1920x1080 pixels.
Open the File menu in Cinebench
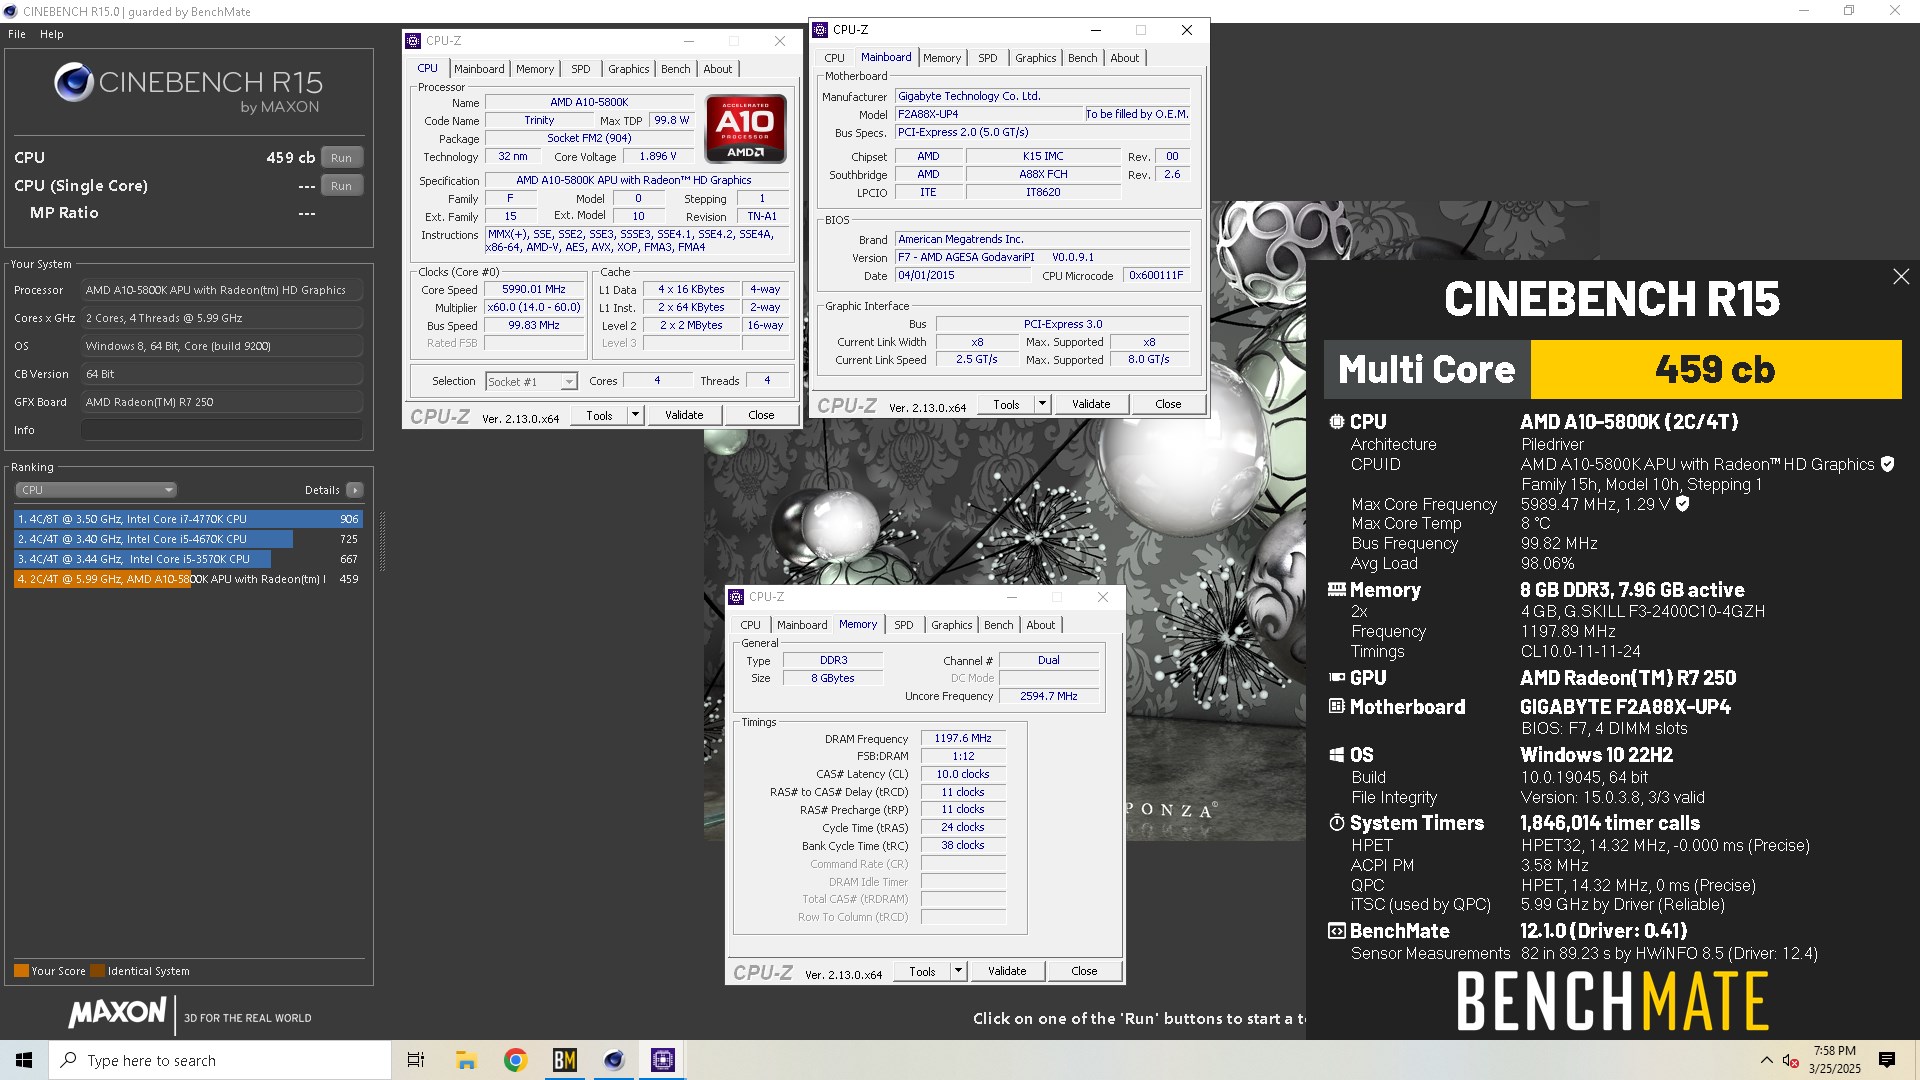coord(17,34)
